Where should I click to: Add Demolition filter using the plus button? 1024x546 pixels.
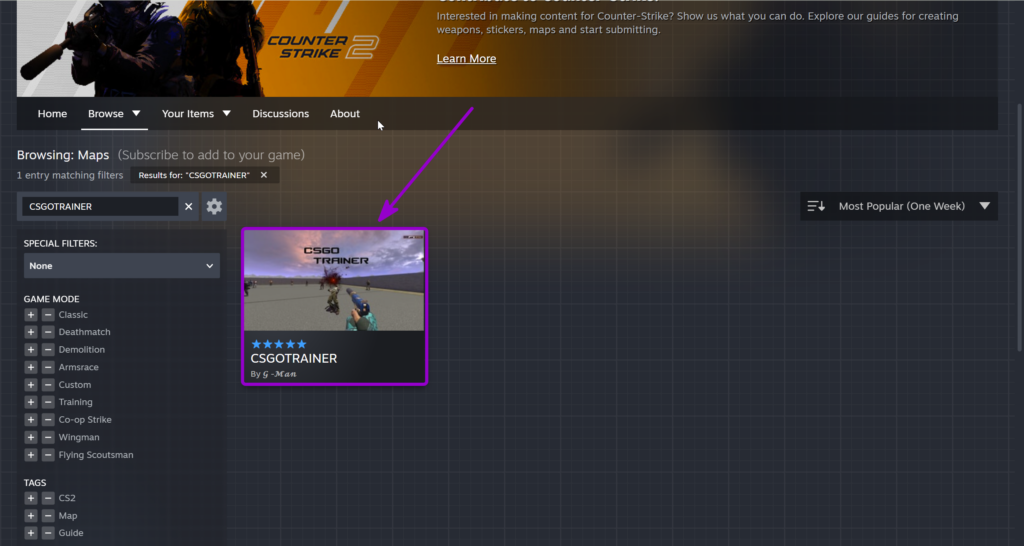[x=31, y=349]
